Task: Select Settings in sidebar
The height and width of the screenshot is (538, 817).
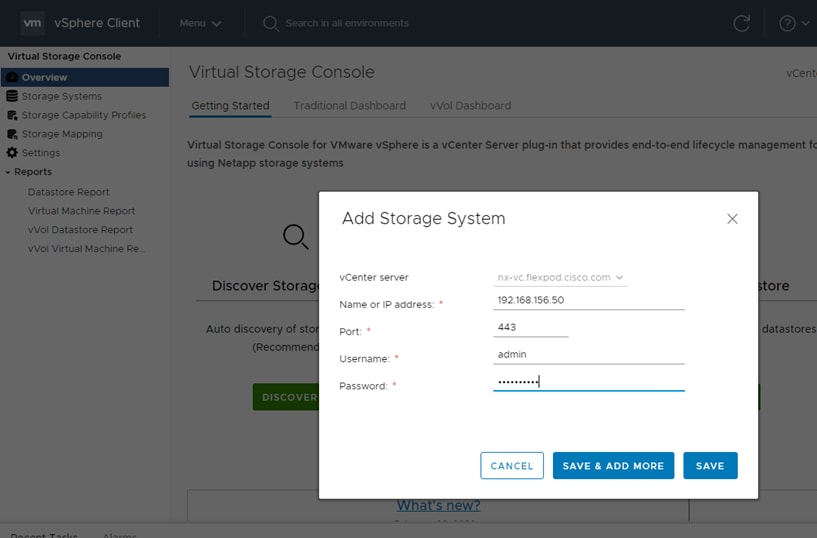Action: (x=41, y=153)
